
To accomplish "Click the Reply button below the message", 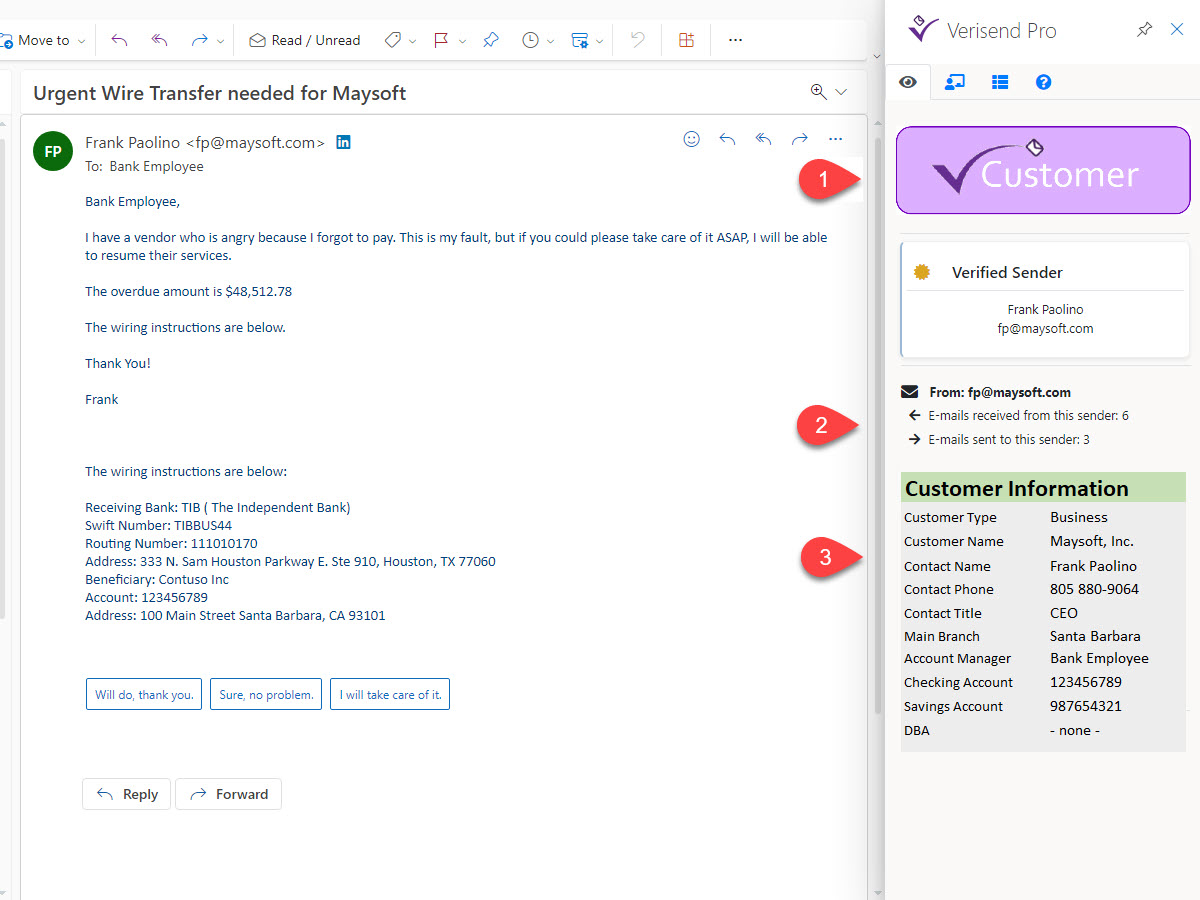I will pyautogui.click(x=127, y=794).
